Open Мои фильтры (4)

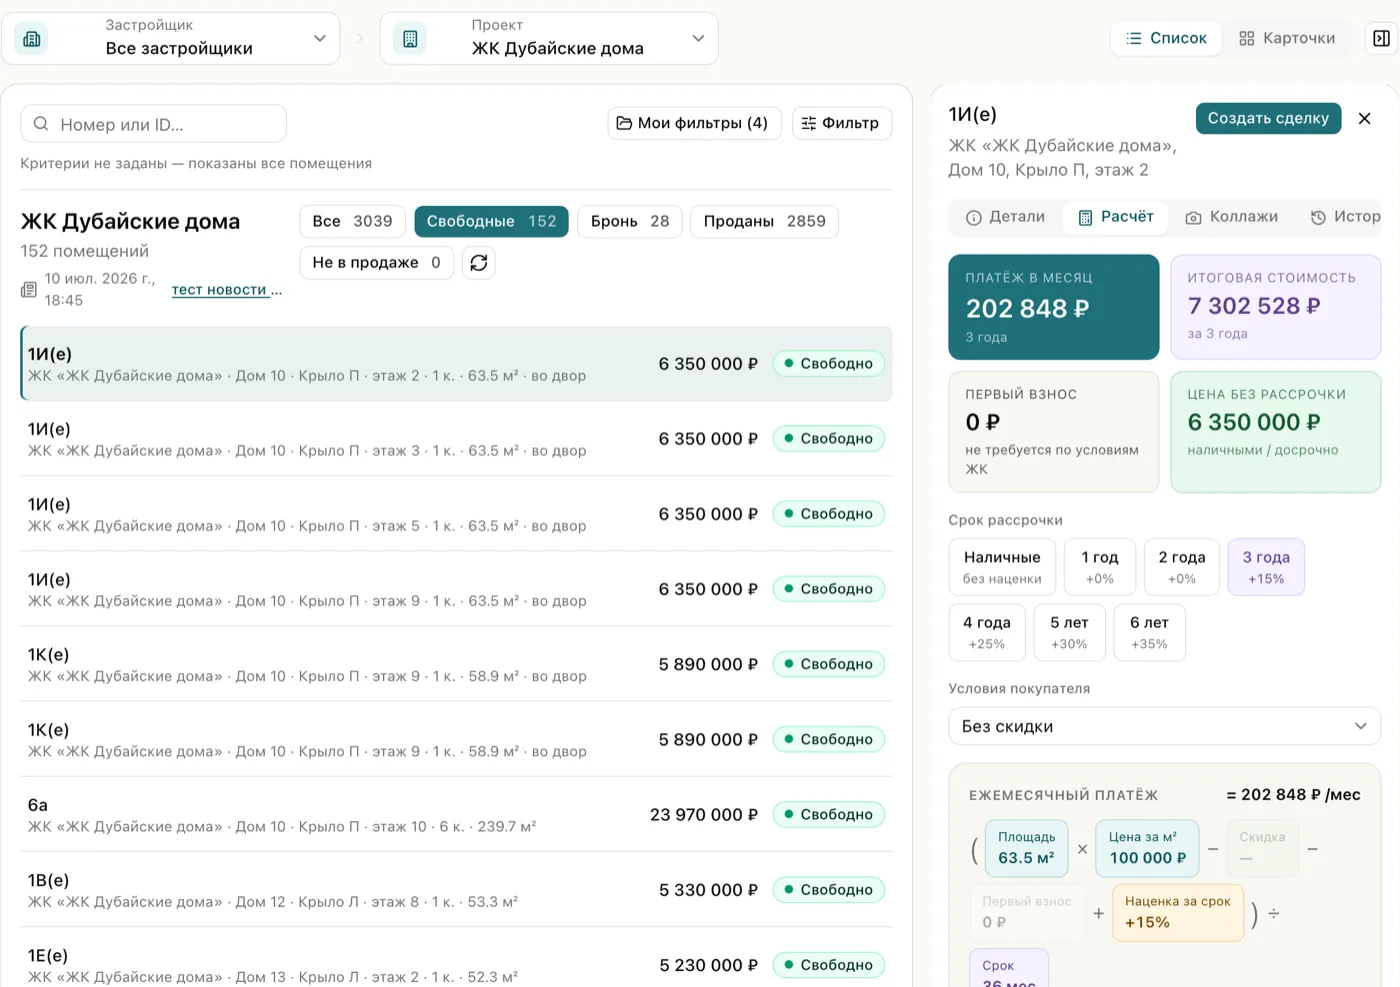tap(694, 123)
